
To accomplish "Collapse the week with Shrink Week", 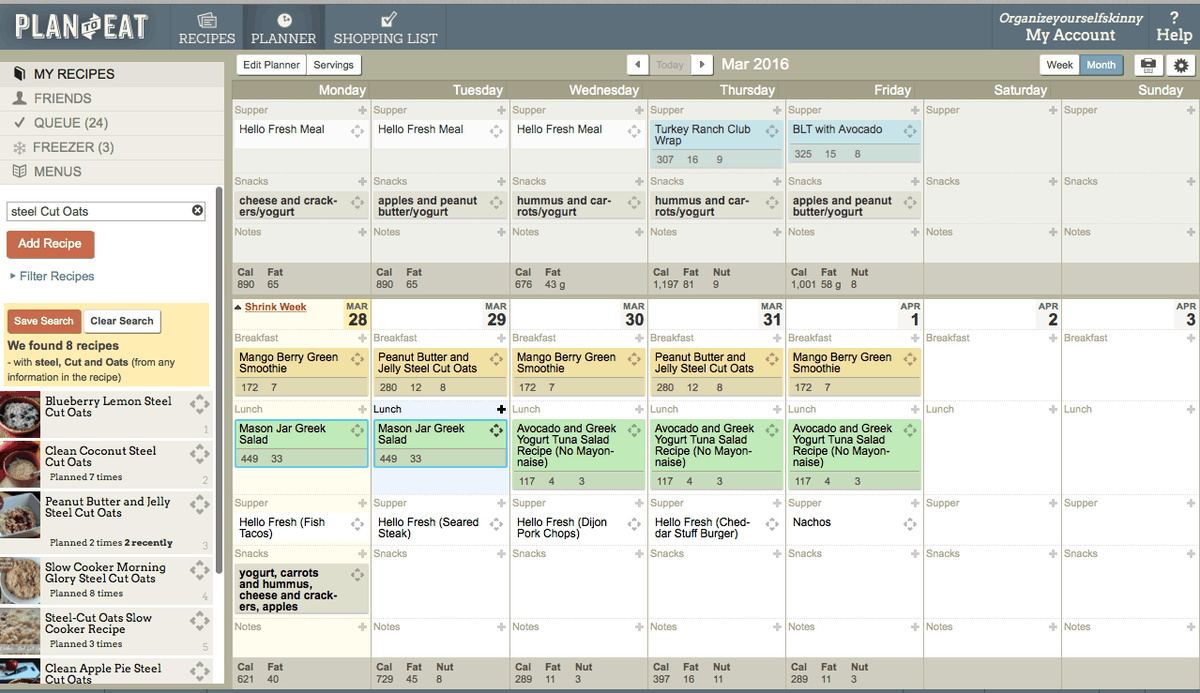I will pyautogui.click(x=275, y=307).
